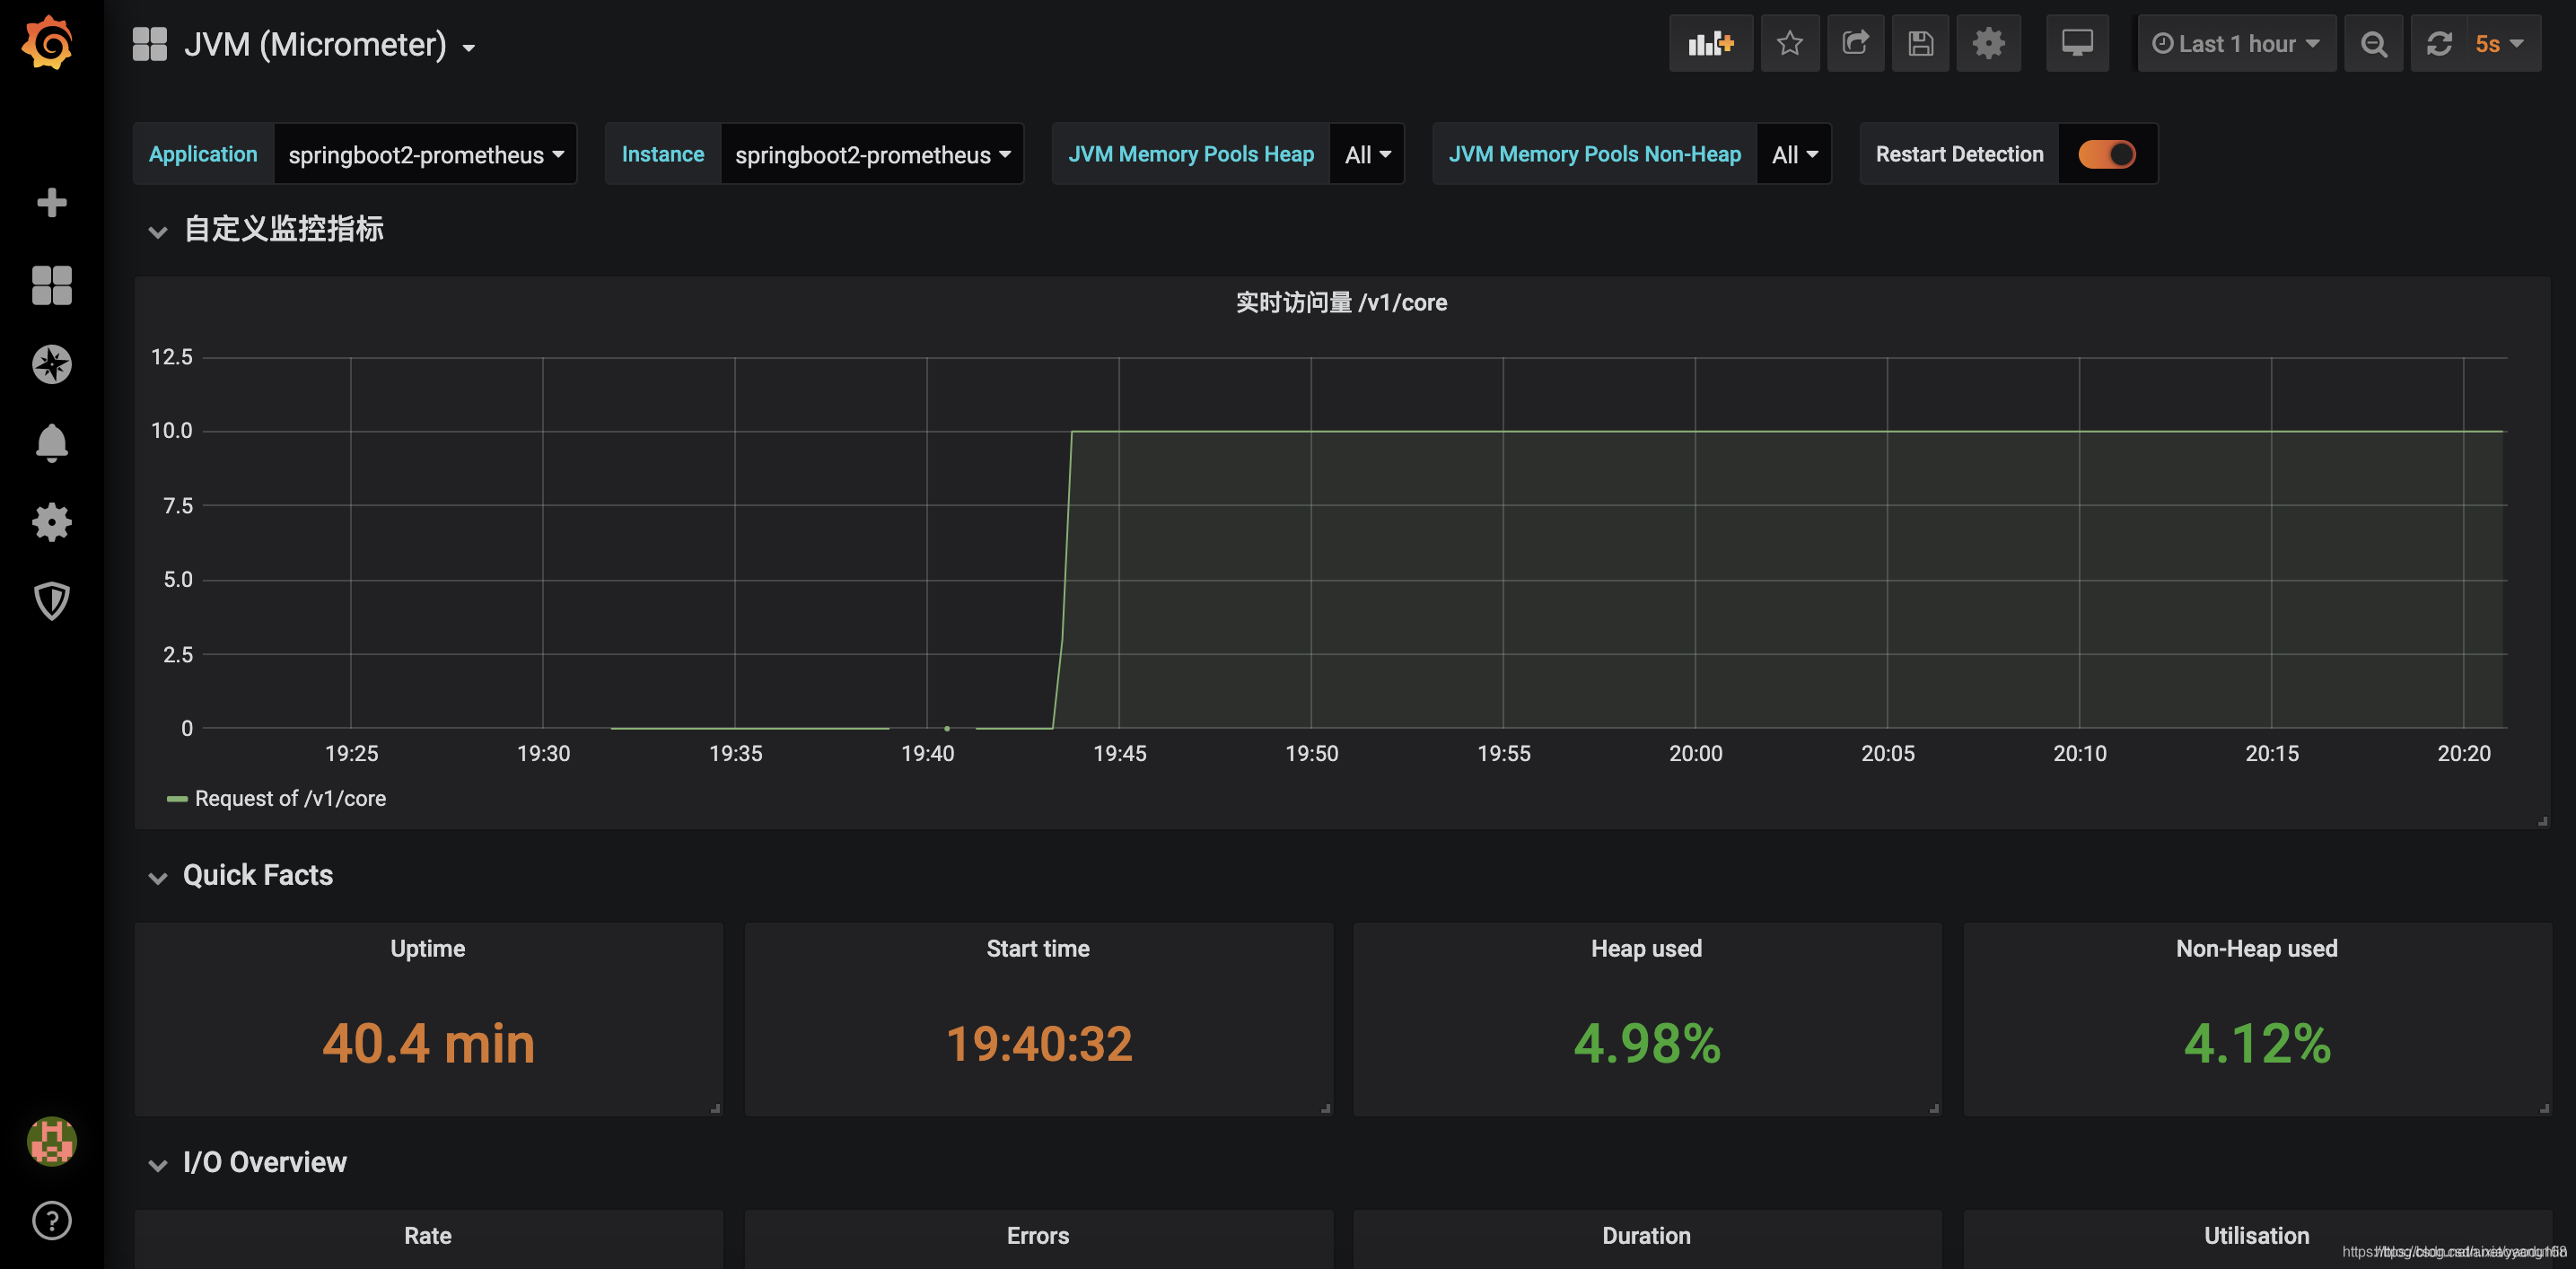Open the share dashboard icon

[1856, 43]
